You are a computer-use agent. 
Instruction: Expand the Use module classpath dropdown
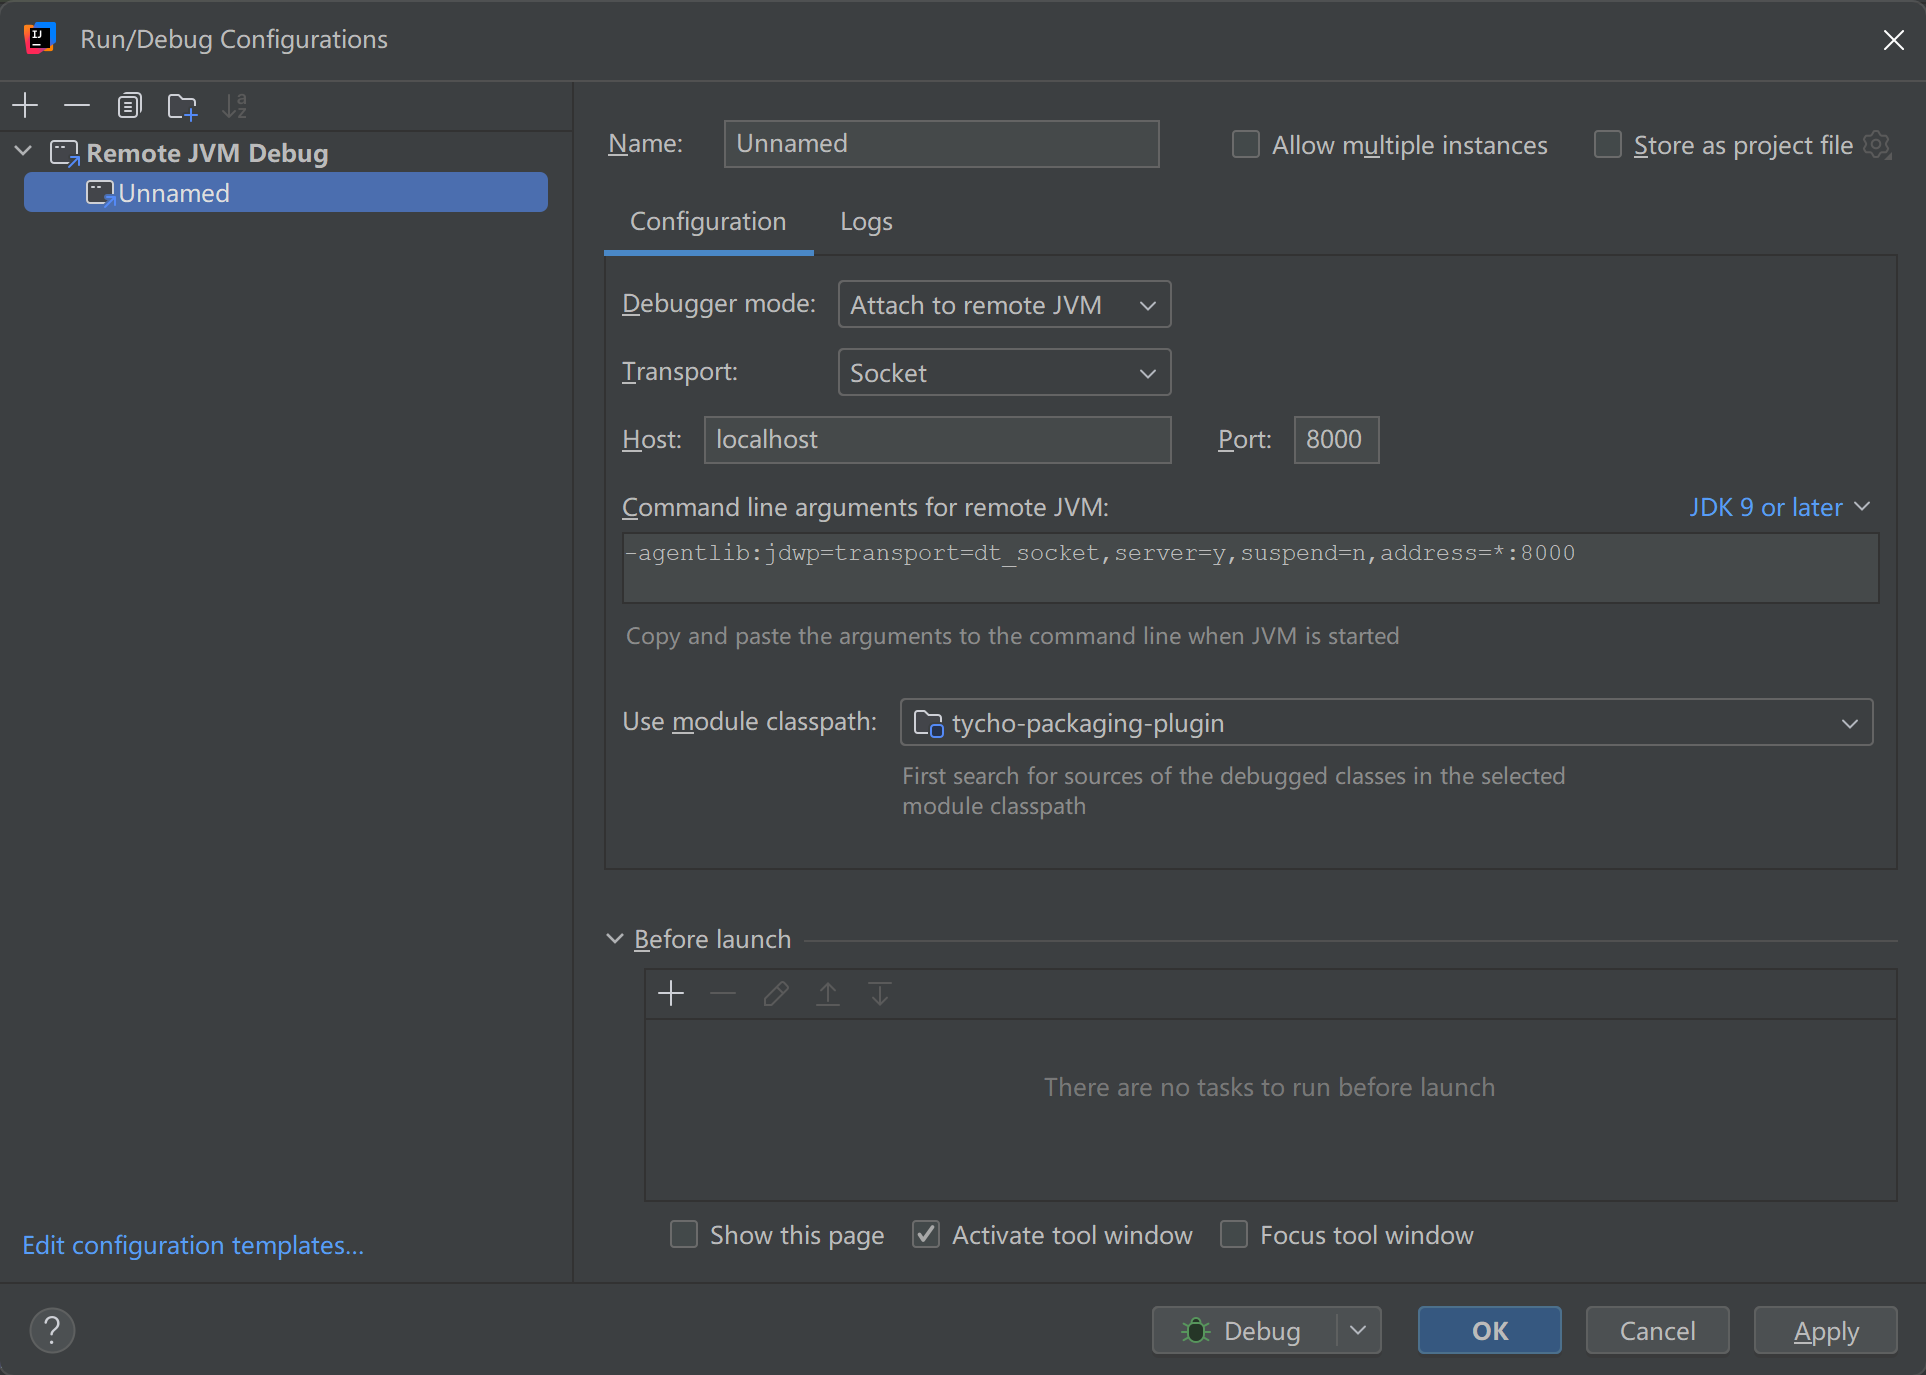(x=1386, y=723)
